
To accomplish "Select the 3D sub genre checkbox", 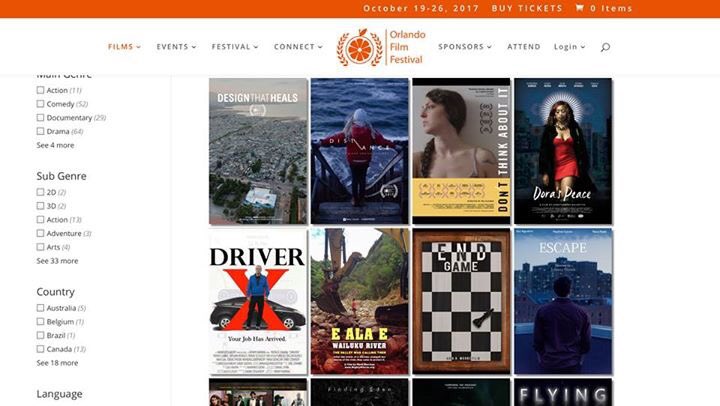I will click(x=40, y=206).
